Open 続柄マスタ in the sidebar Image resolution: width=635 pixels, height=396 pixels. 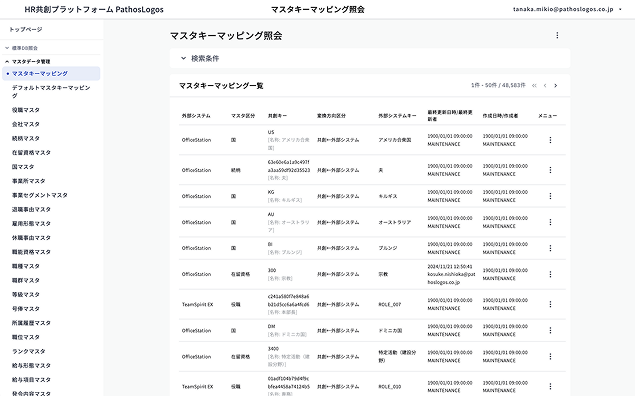click(x=26, y=138)
